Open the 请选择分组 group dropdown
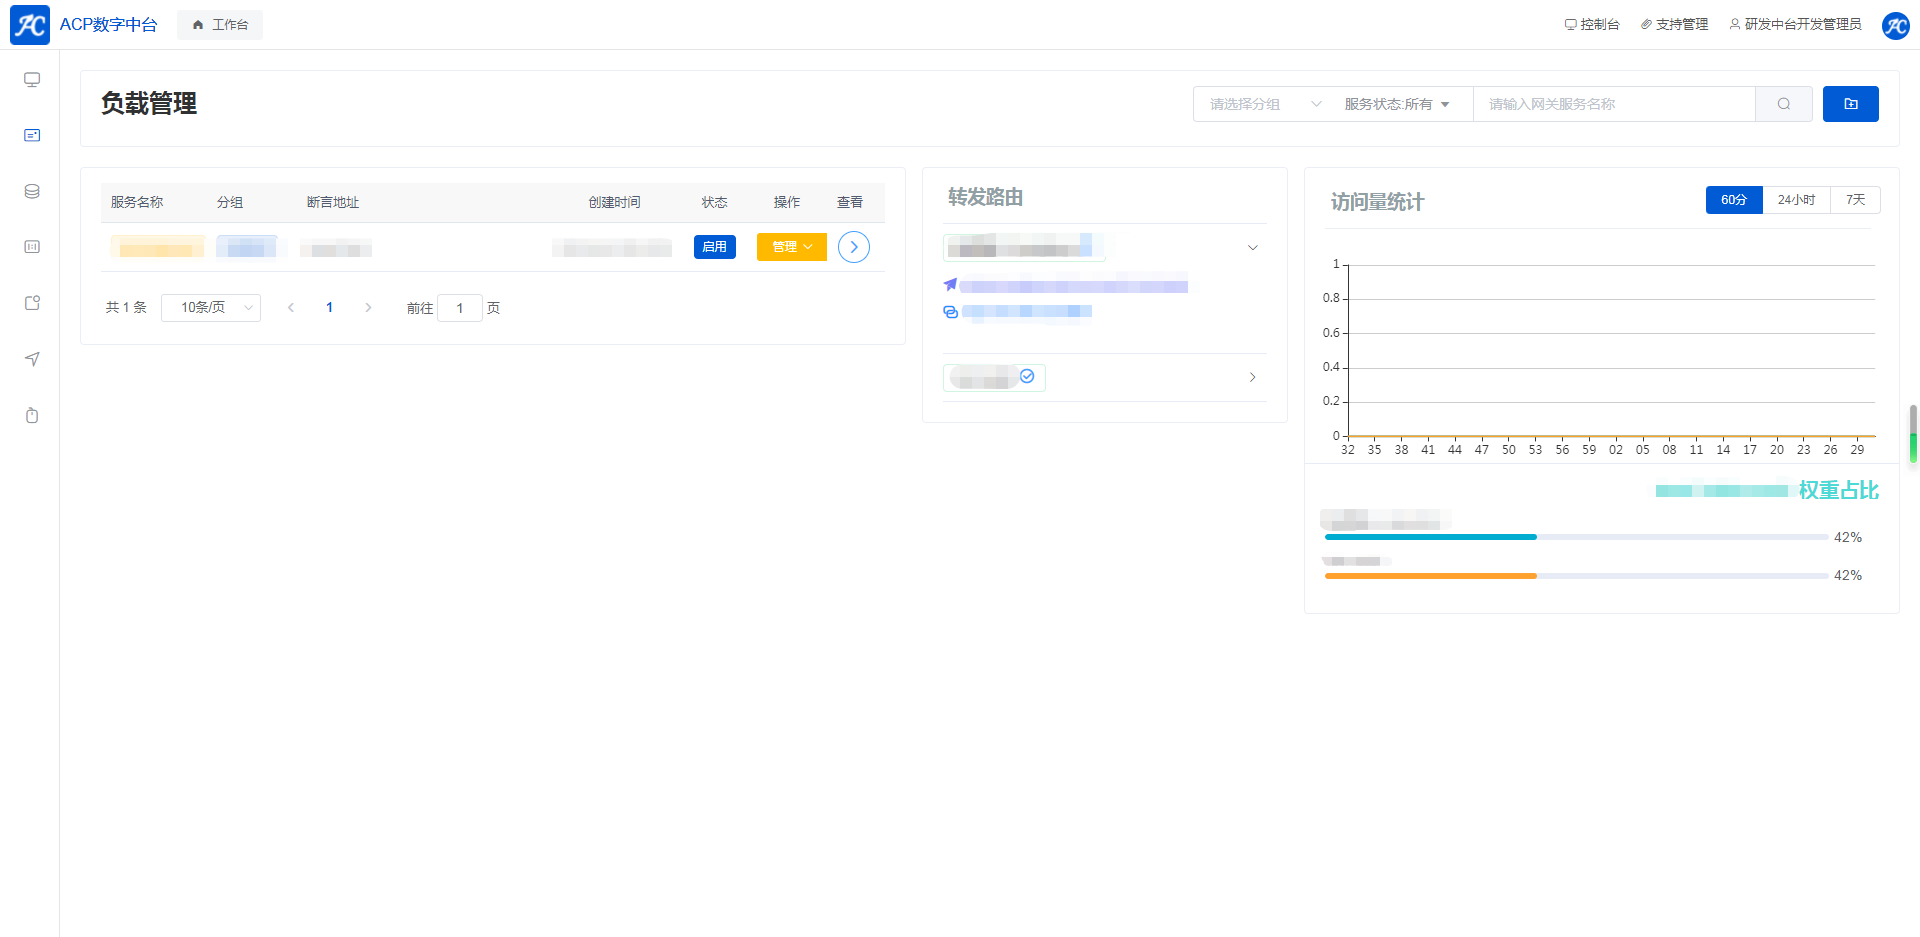Screen dimensions: 1920x937 pos(1264,104)
